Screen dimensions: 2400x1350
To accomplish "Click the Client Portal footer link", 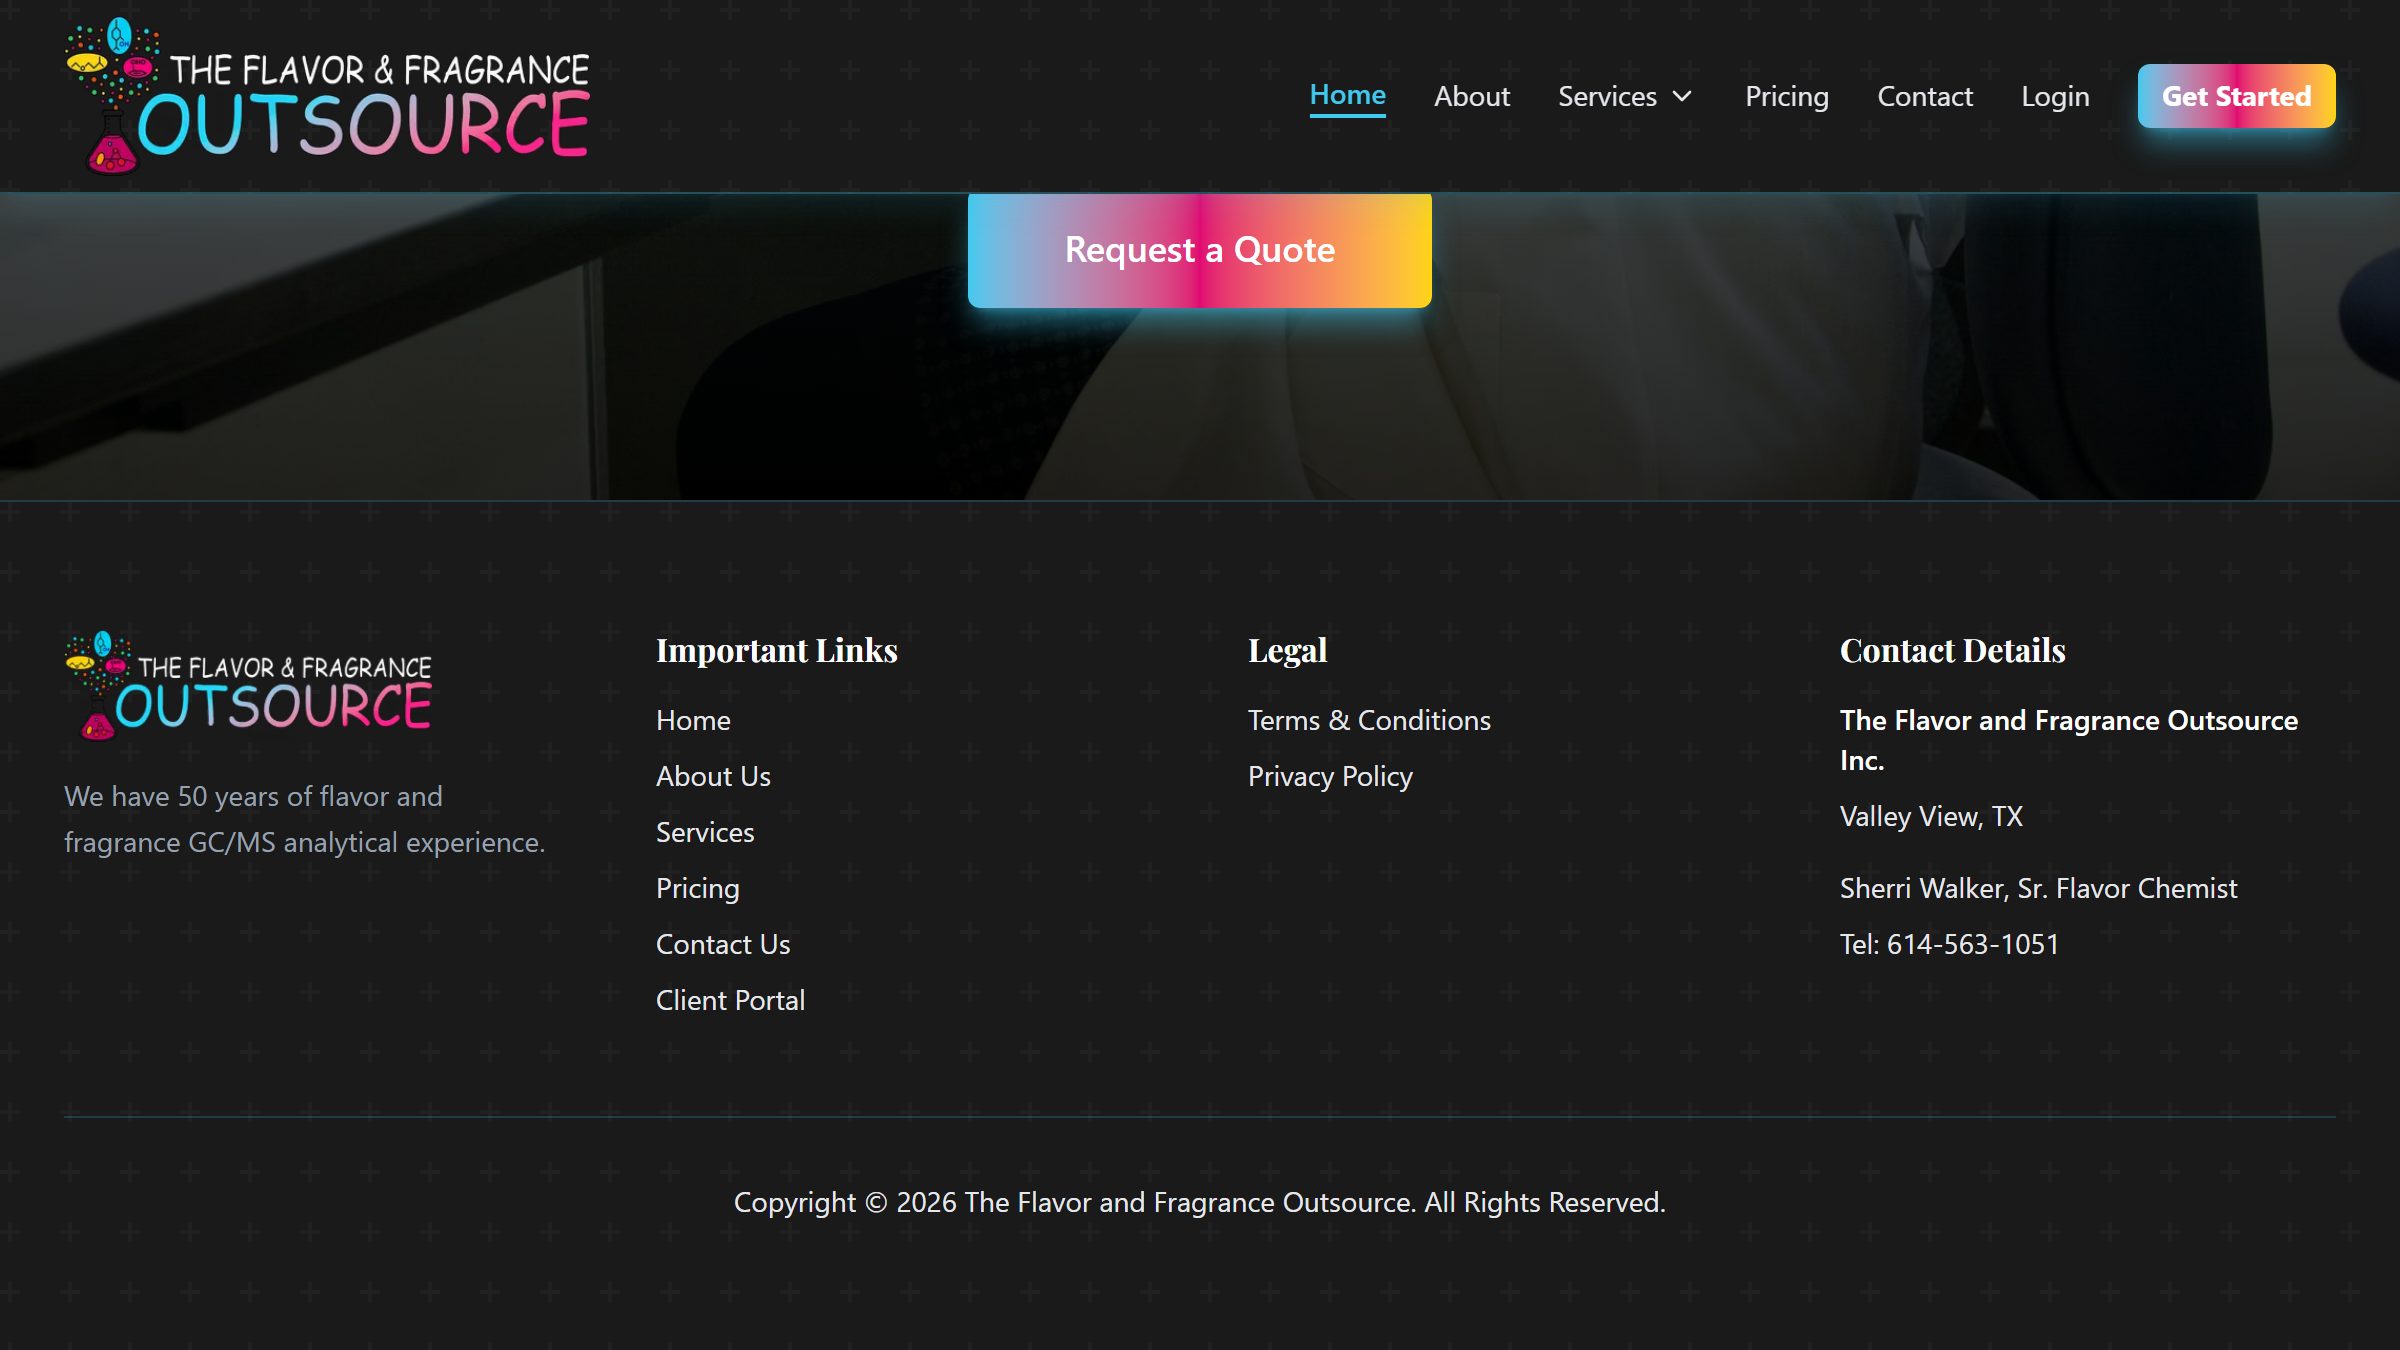I will (730, 999).
